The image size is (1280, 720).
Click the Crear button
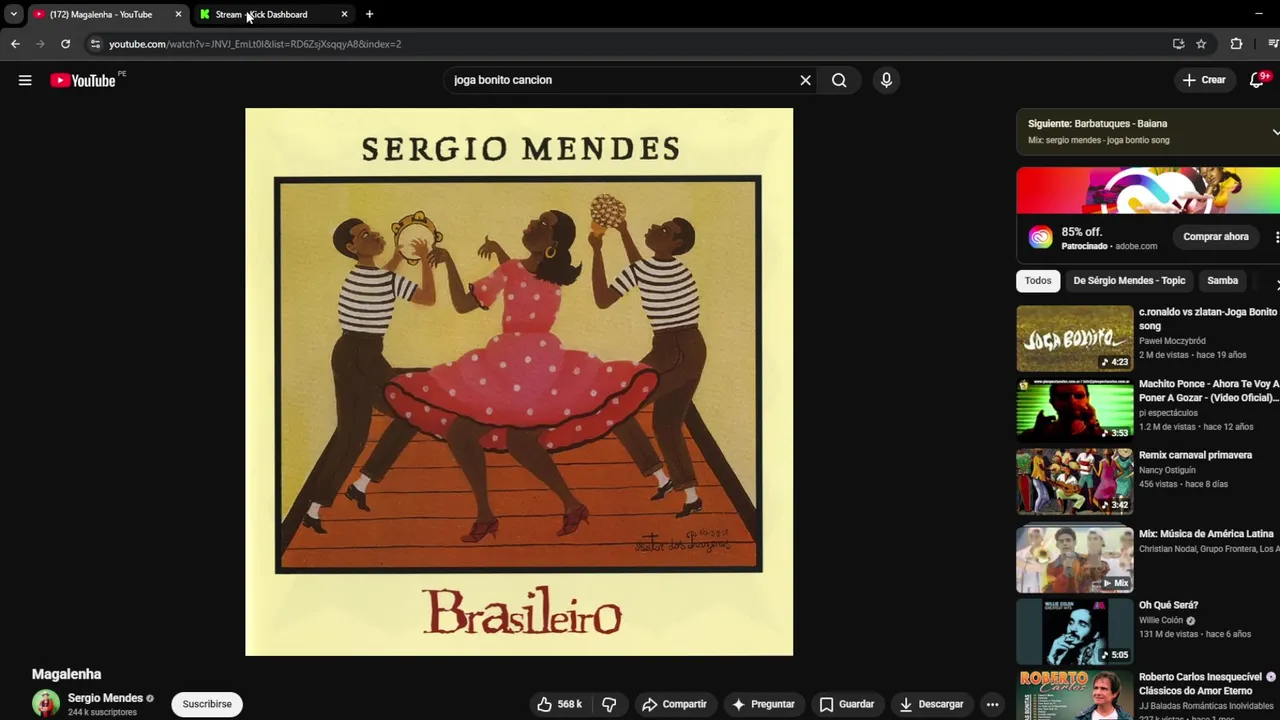click(1204, 80)
